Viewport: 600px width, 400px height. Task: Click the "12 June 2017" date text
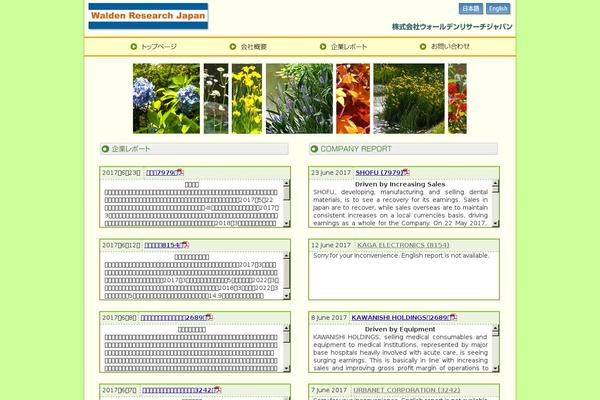[x=331, y=245]
